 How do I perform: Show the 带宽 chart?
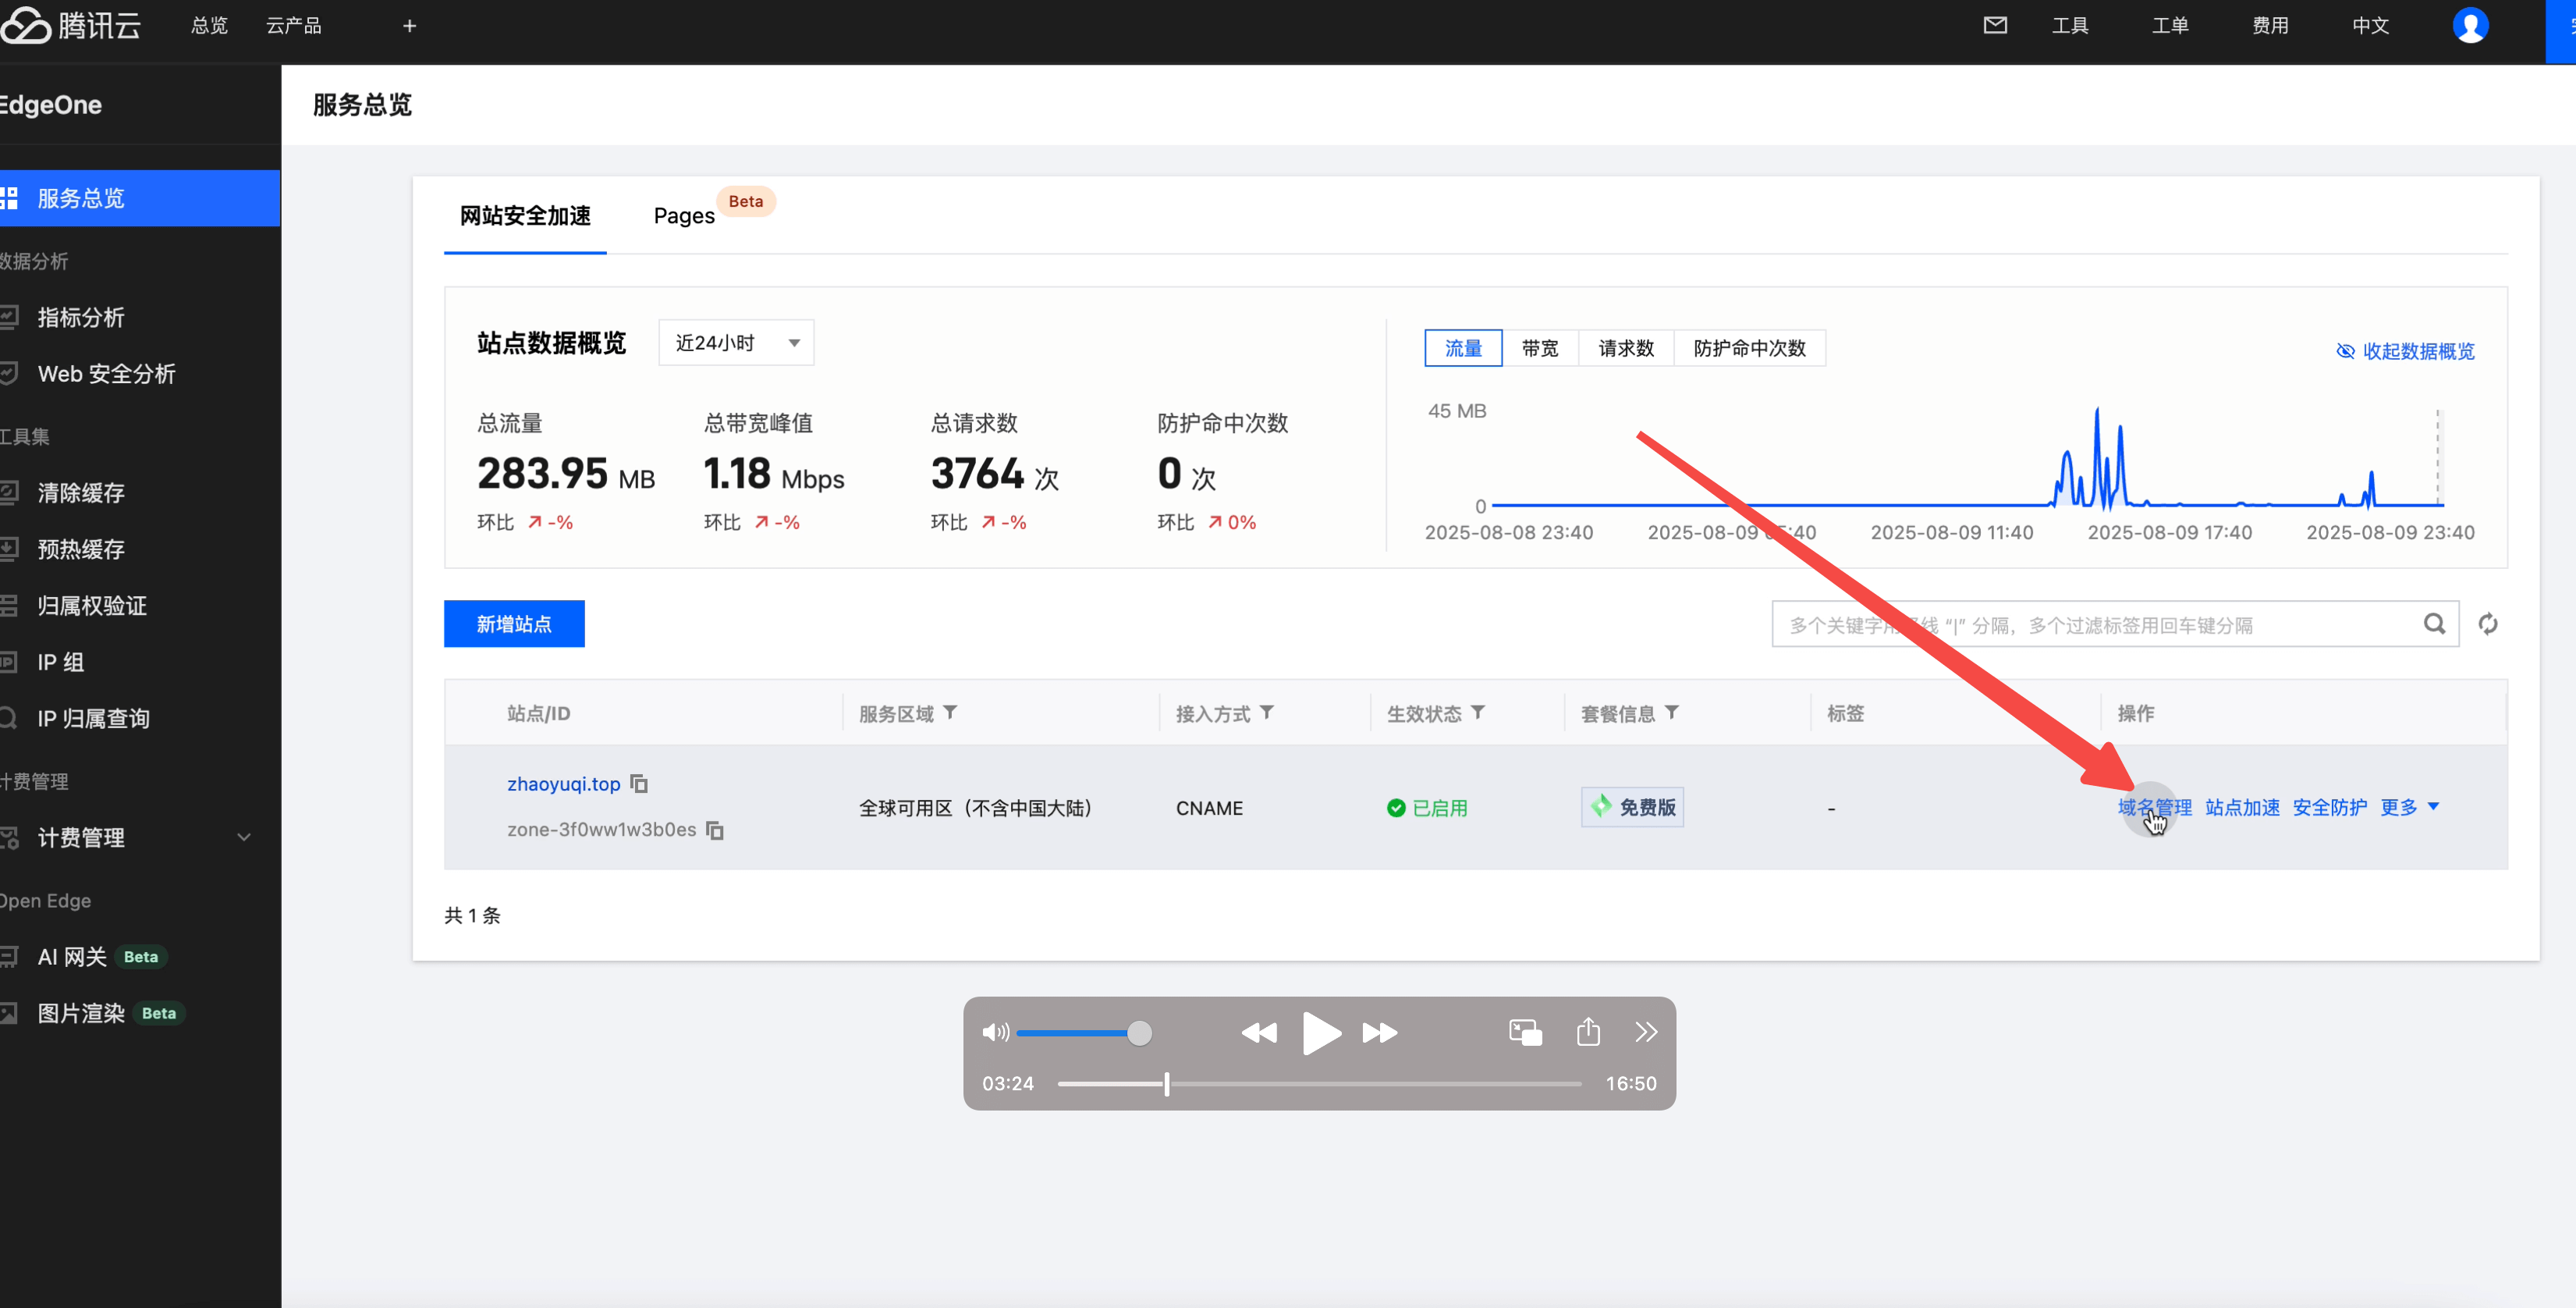(1540, 348)
